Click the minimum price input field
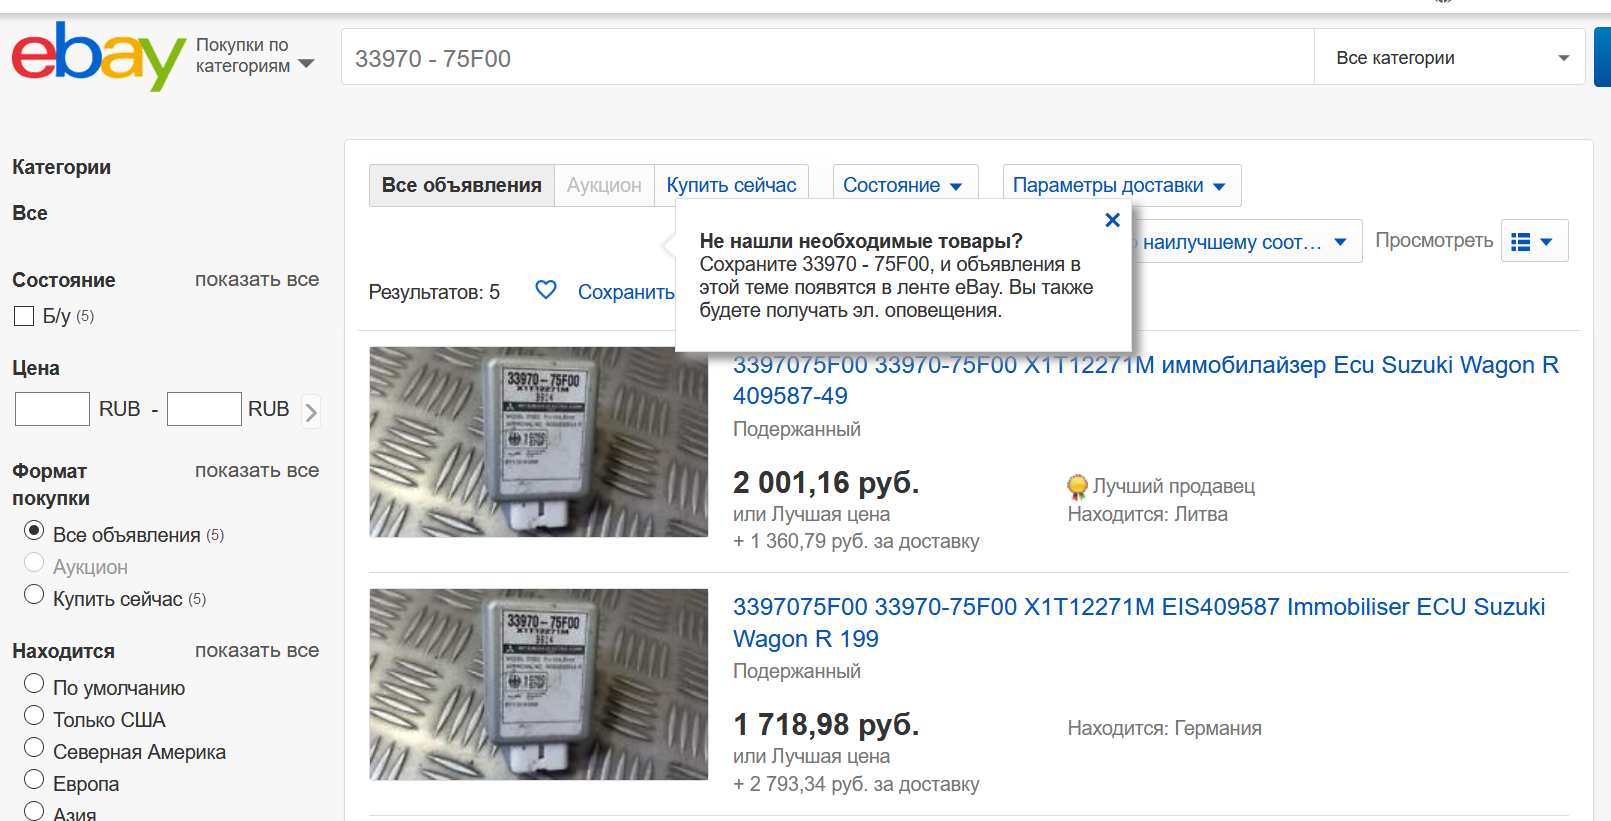 tap(52, 409)
